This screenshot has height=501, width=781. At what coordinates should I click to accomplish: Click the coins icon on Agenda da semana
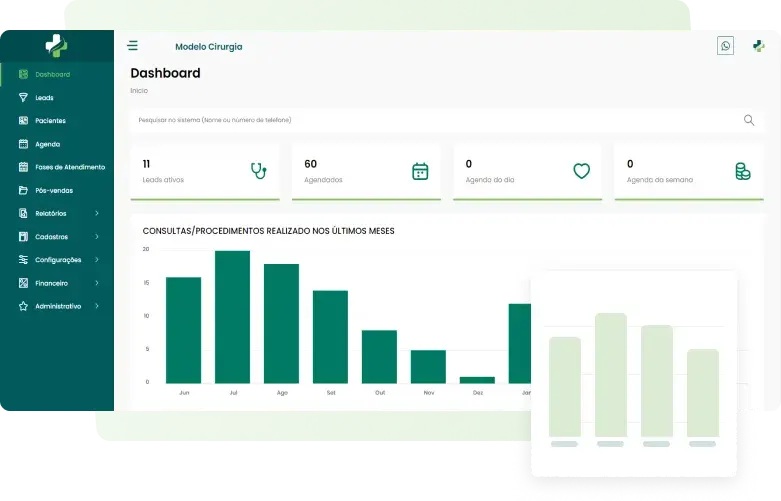[742, 171]
